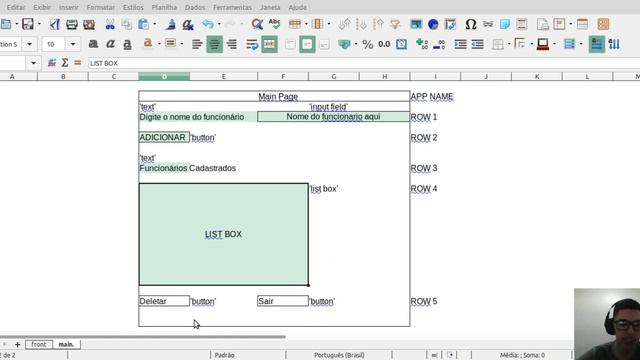The height and width of the screenshot is (360, 640).
Task: Open Find and Replace
Action: pyautogui.click(x=257, y=24)
